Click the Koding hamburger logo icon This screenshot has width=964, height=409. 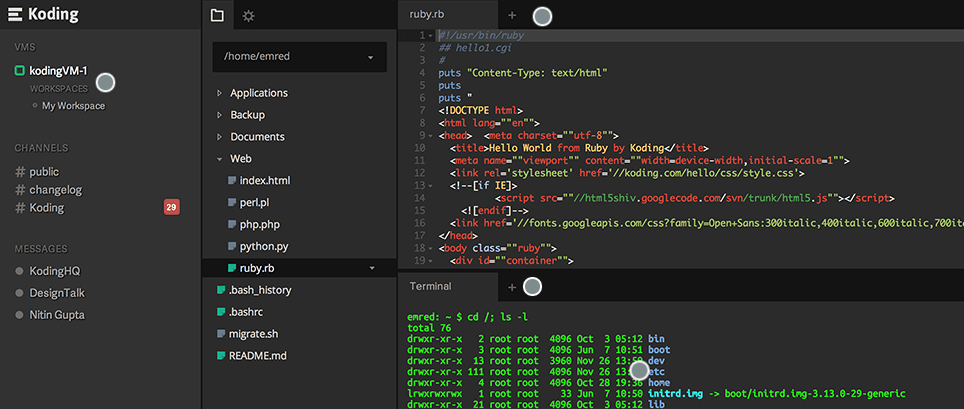[15, 14]
